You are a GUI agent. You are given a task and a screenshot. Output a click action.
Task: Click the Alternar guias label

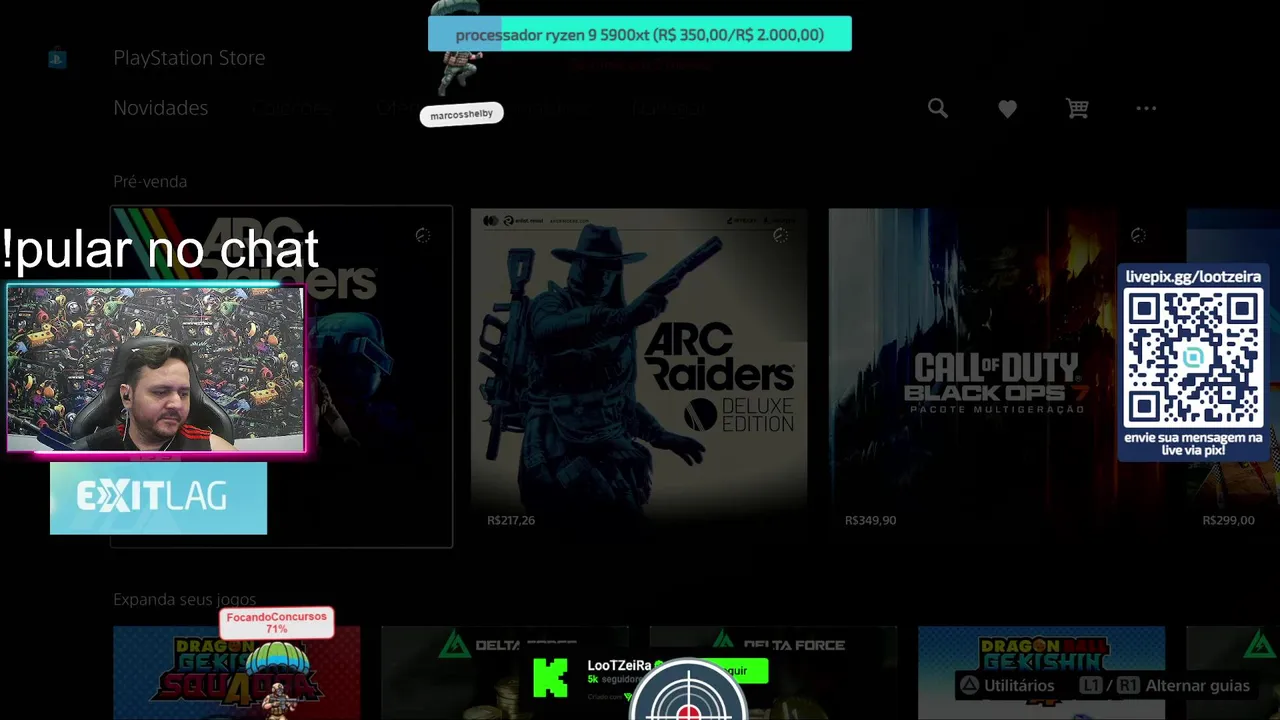(1198, 686)
